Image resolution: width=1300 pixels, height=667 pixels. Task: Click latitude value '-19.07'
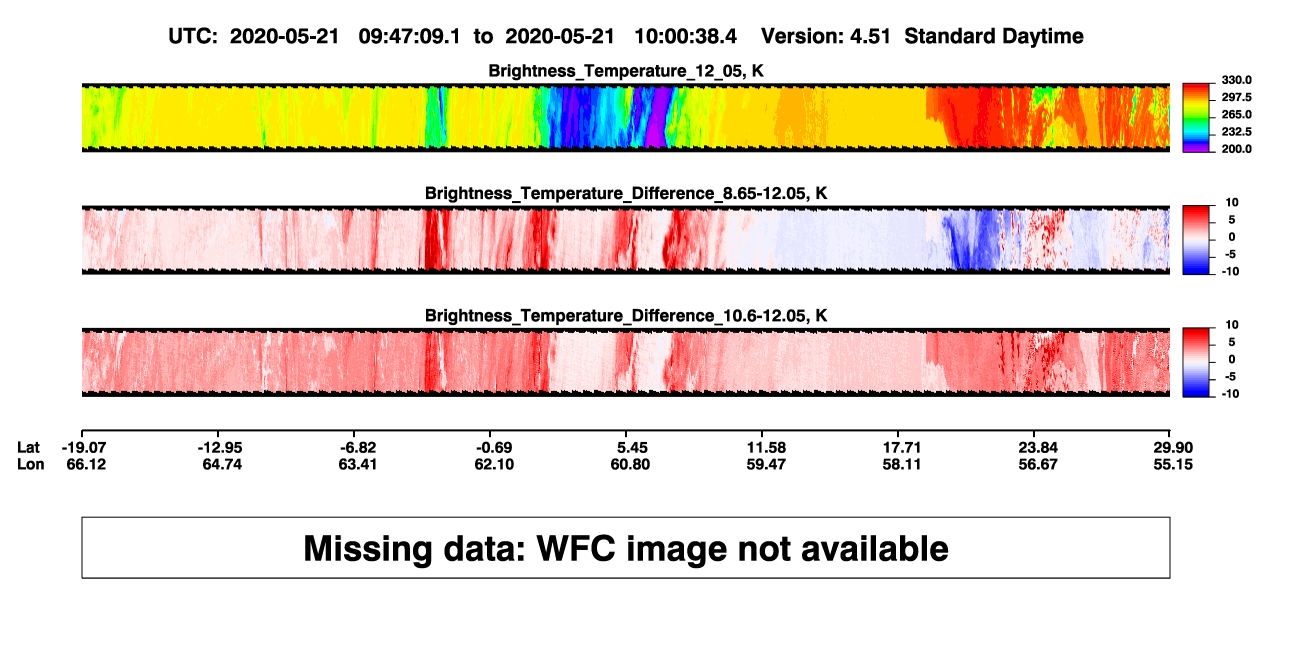coord(86,447)
